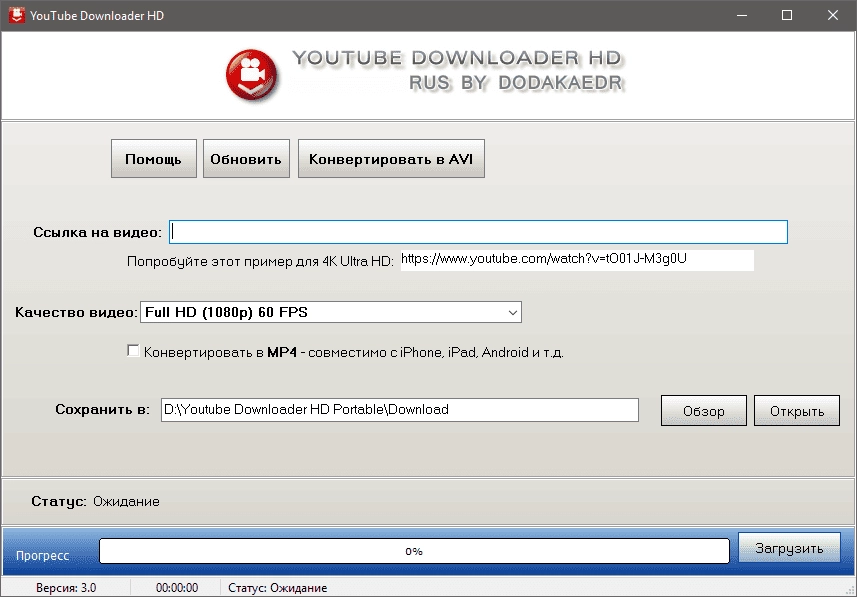Click Статус: Ожидание in bottom status bar
Screen dimensions: 857x597
(278, 588)
